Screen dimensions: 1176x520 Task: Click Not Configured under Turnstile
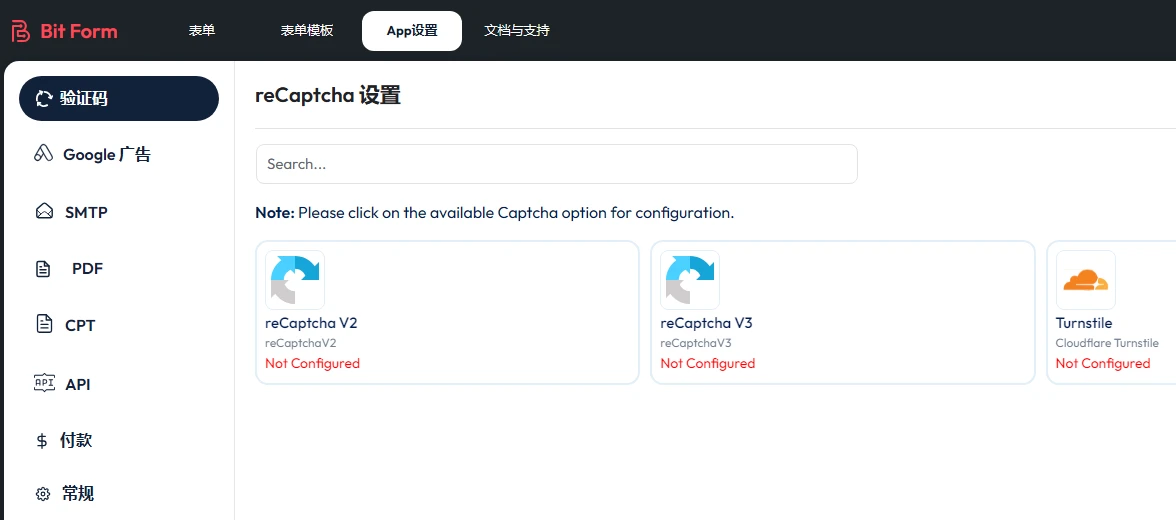[1103, 363]
